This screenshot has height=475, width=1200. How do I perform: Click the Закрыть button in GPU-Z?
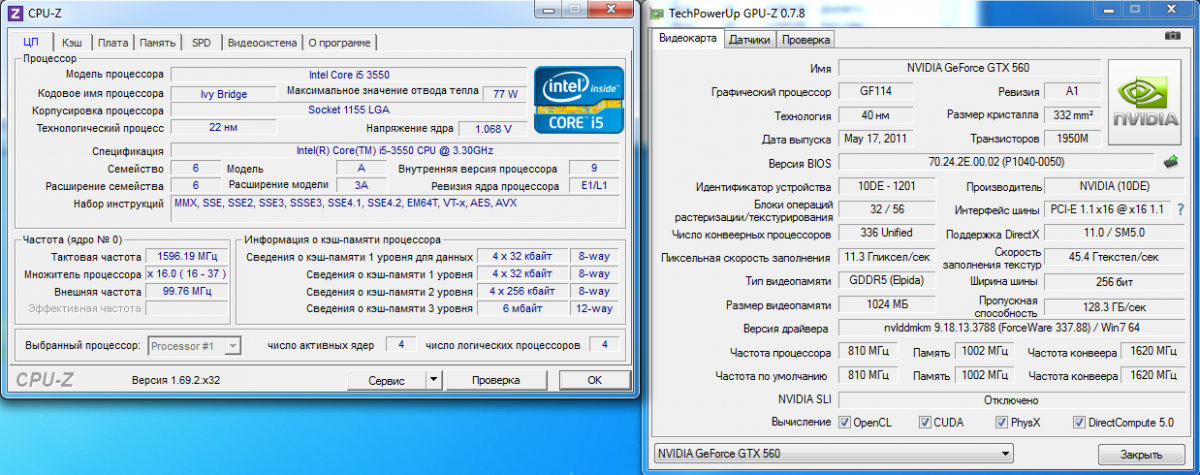click(x=1140, y=454)
